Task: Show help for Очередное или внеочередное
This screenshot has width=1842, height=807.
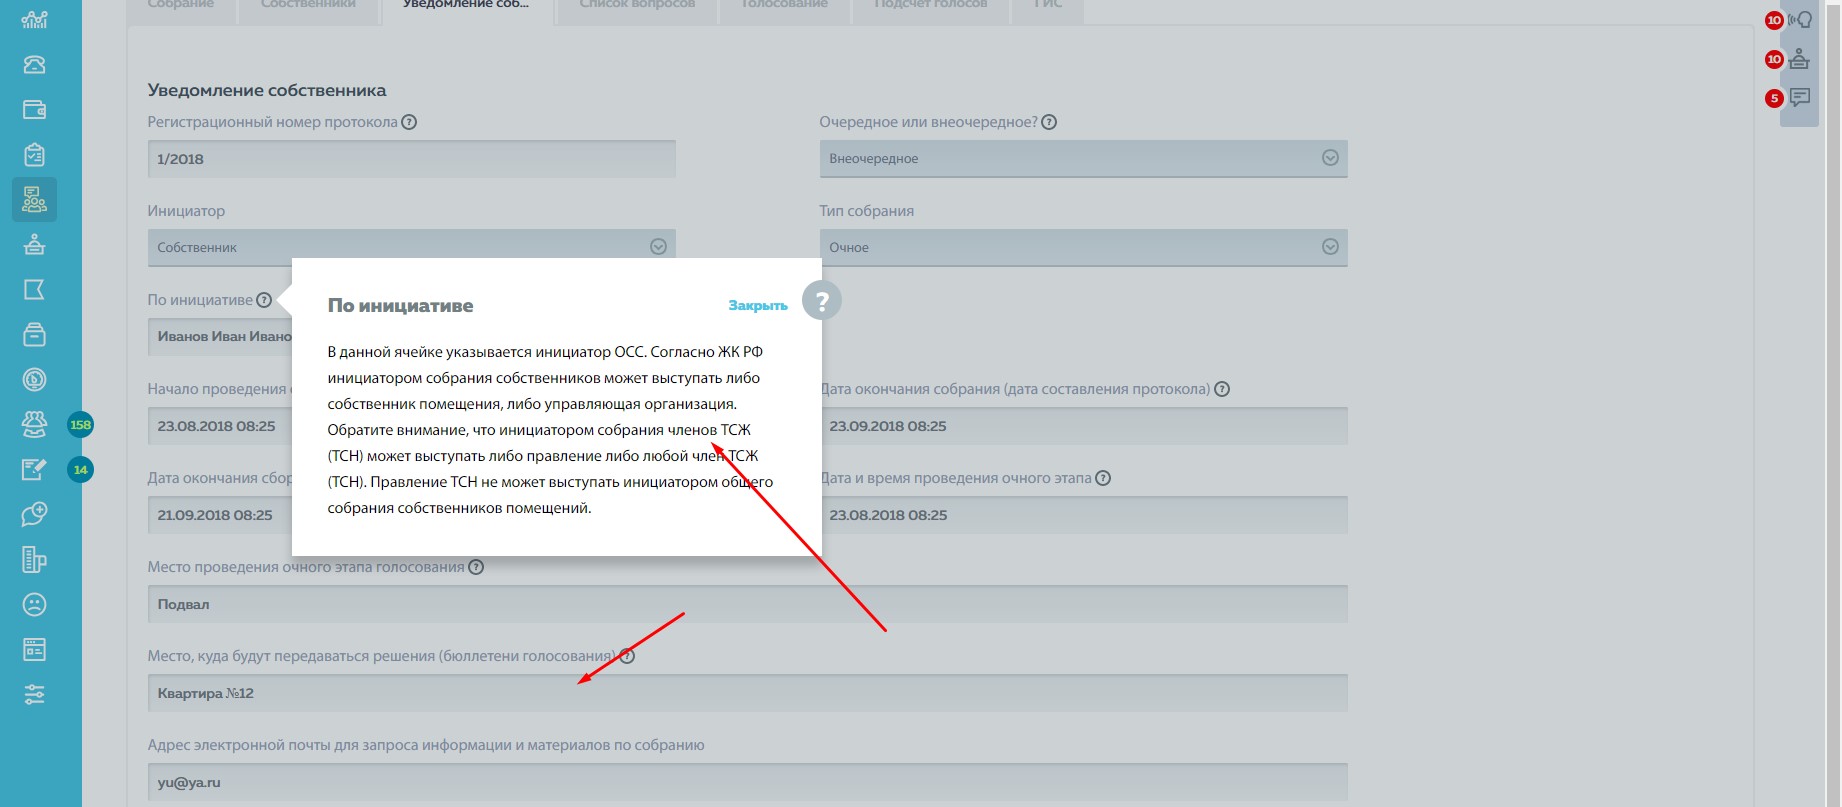Action: coord(1049,122)
